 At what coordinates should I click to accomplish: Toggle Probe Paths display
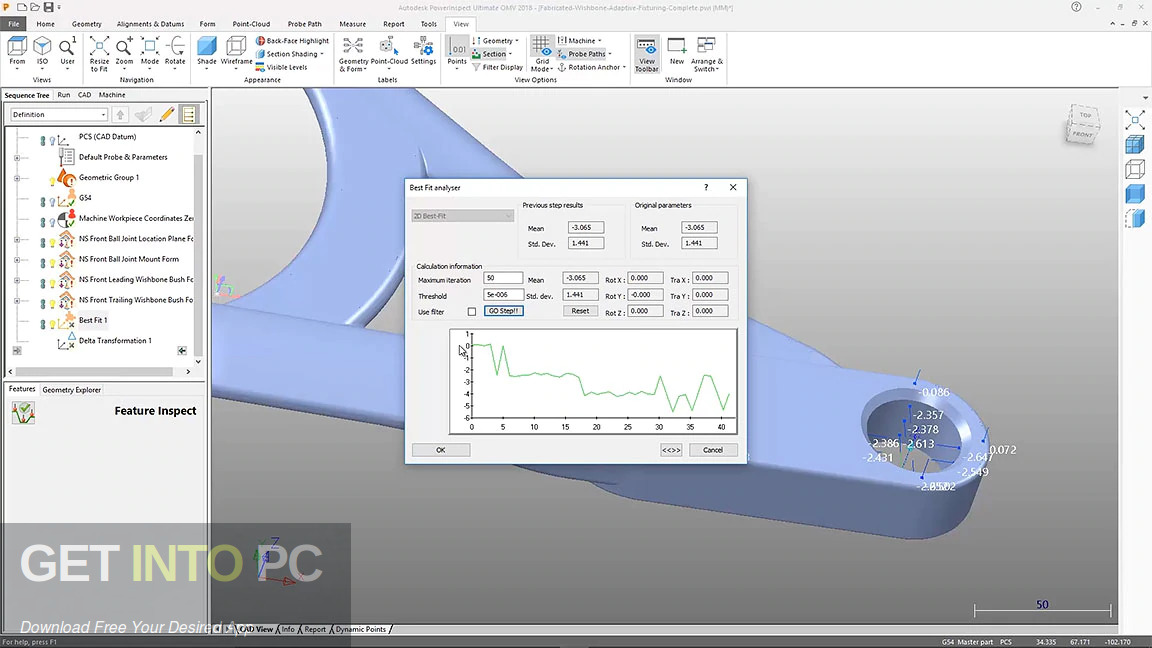point(584,54)
